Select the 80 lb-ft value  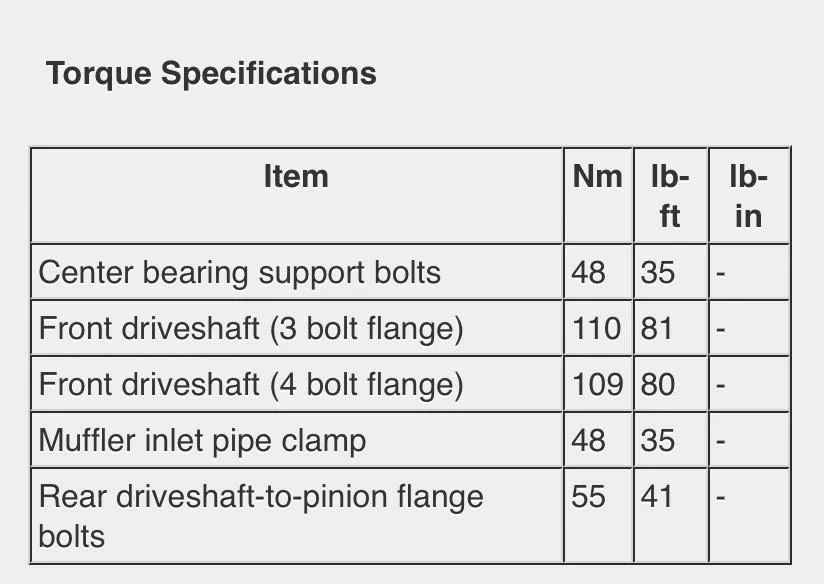[x=658, y=385]
